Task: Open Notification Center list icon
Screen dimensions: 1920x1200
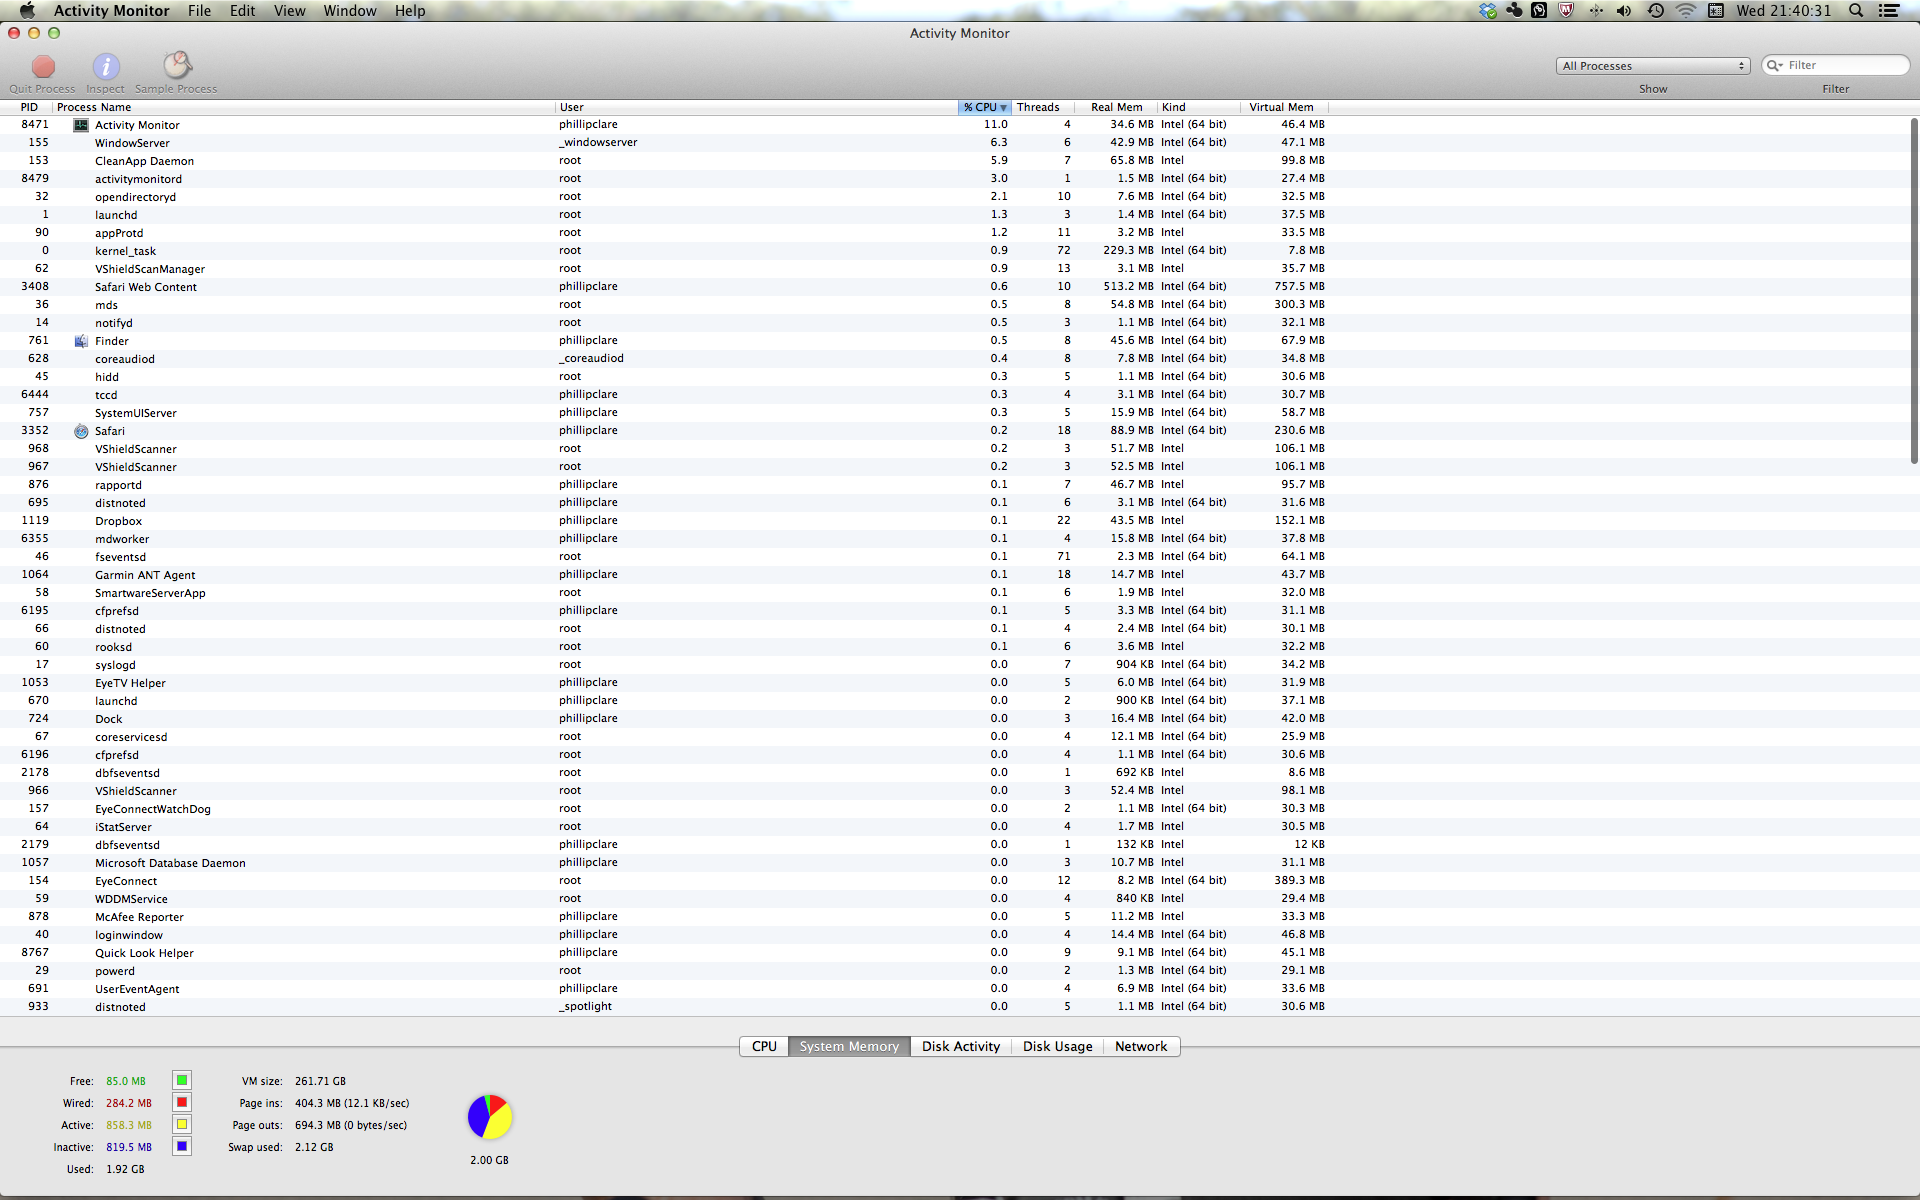Action: coord(1889,11)
